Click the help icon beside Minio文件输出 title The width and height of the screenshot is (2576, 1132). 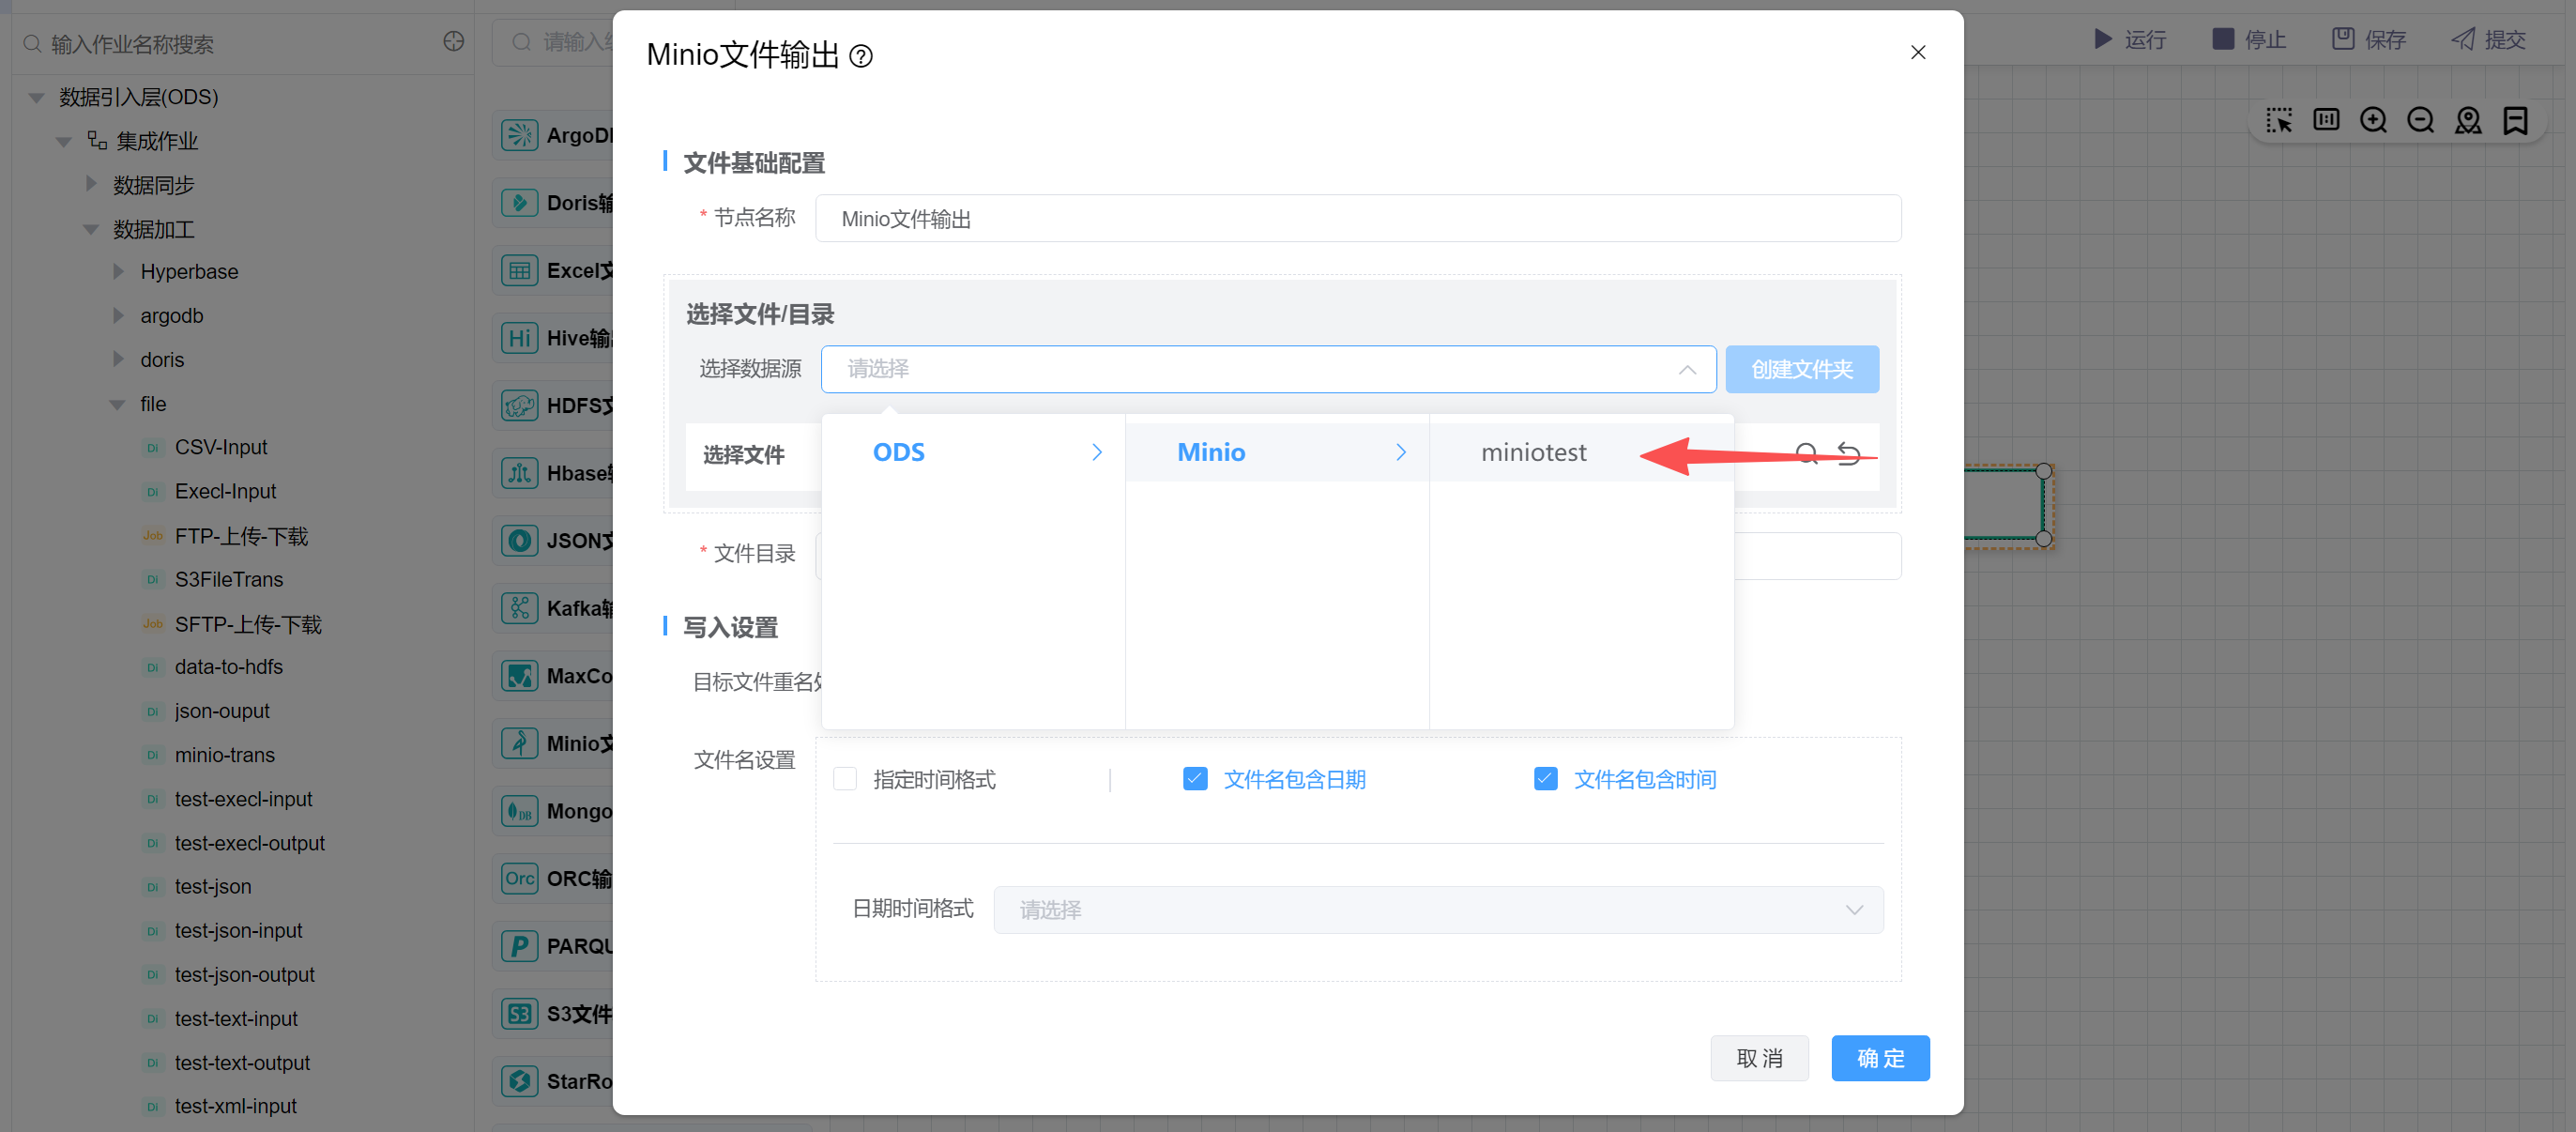[860, 56]
